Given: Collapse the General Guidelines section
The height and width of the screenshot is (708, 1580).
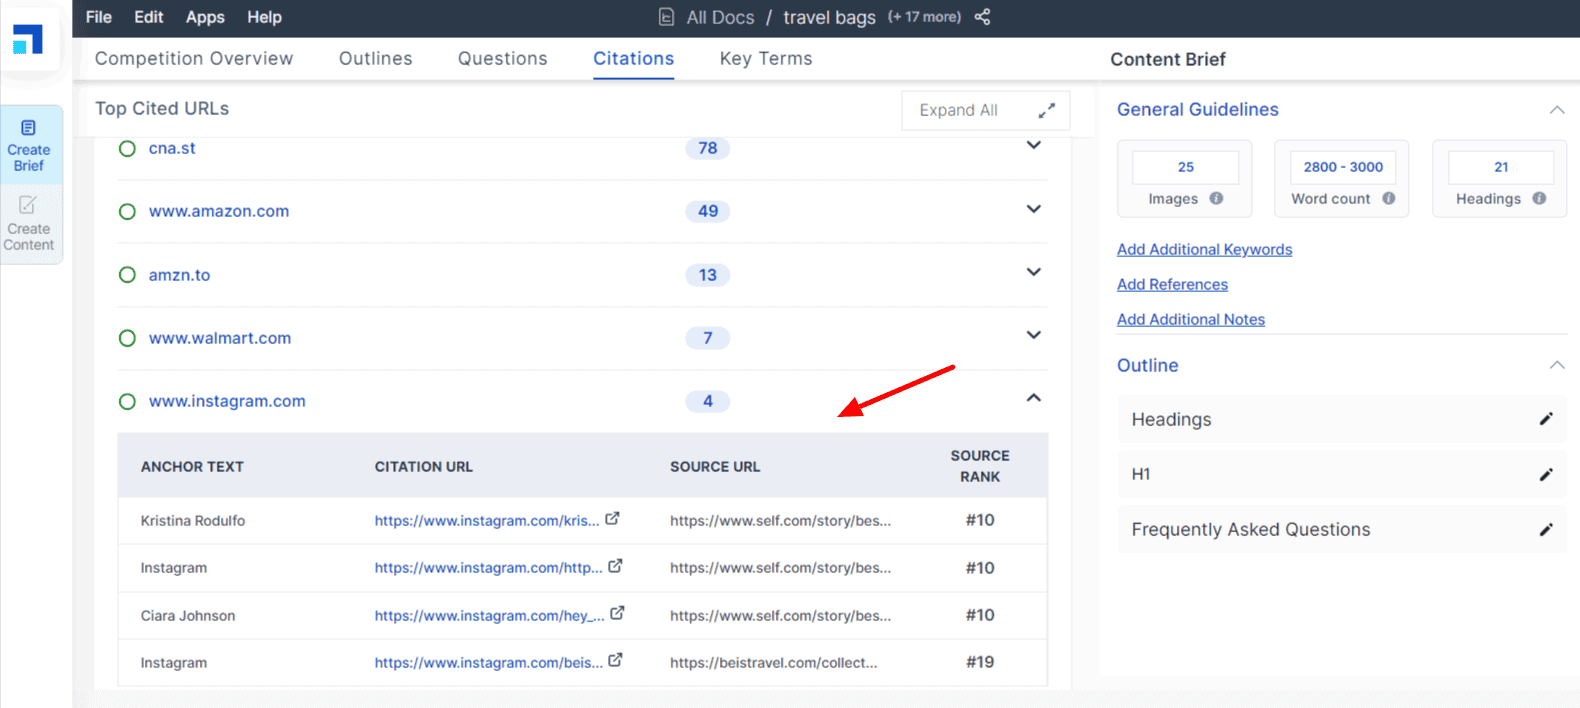Looking at the screenshot, I should tap(1557, 110).
